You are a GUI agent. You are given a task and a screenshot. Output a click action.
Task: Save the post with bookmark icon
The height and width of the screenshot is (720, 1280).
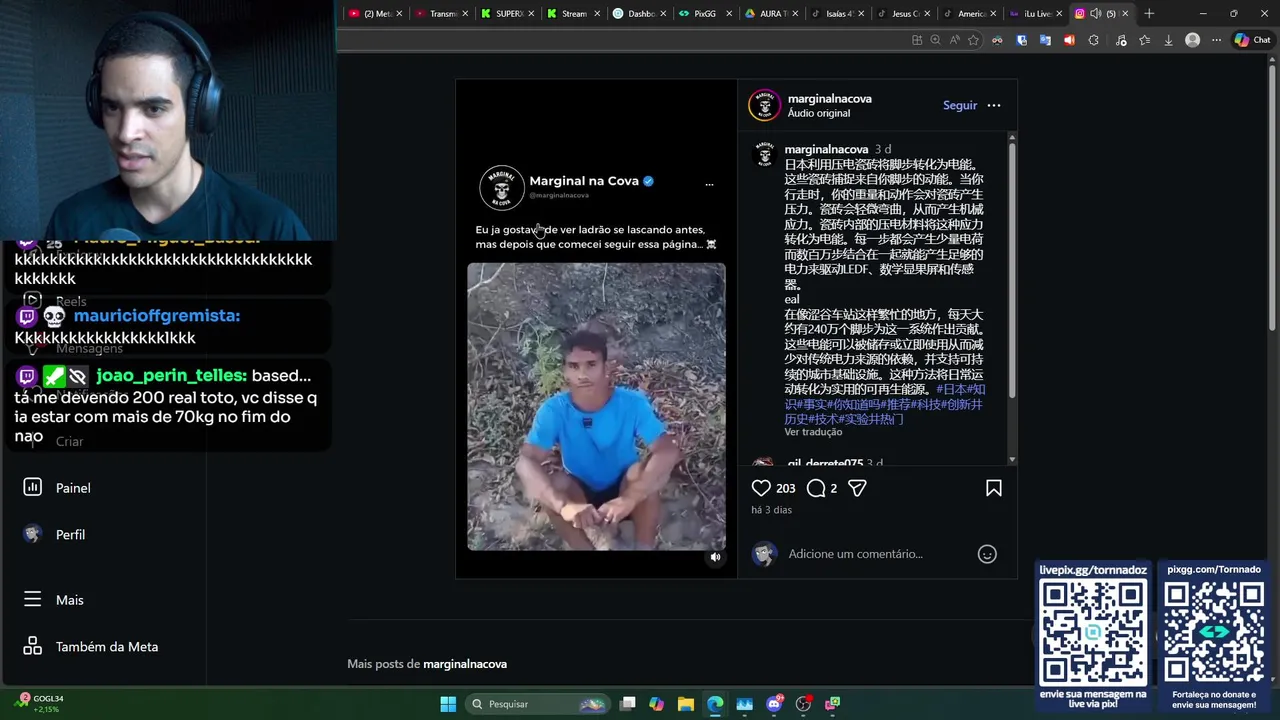[x=994, y=488]
